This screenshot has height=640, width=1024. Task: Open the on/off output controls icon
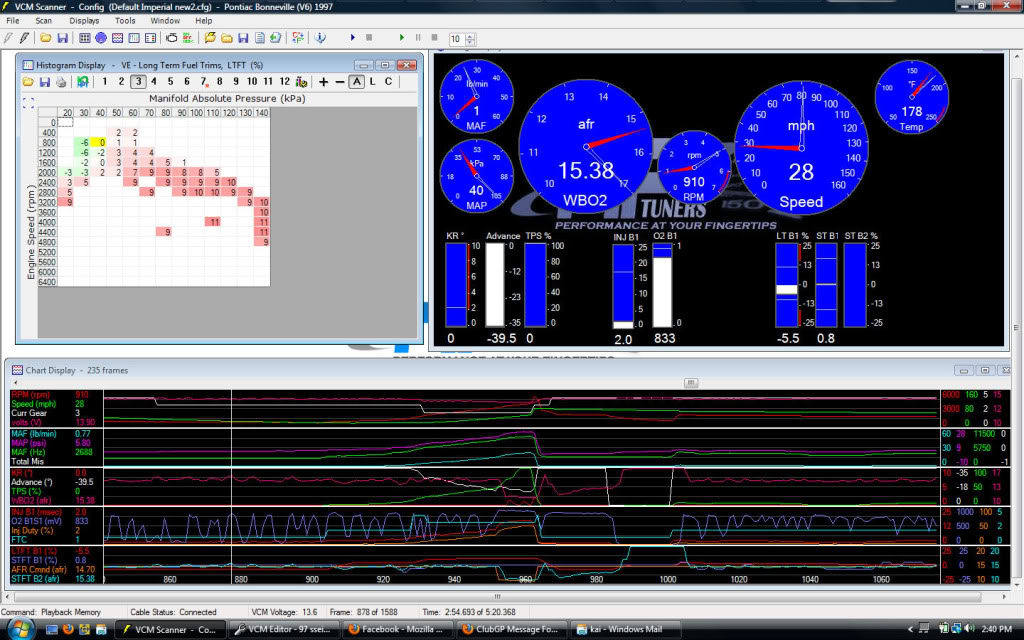click(x=188, y=38)
